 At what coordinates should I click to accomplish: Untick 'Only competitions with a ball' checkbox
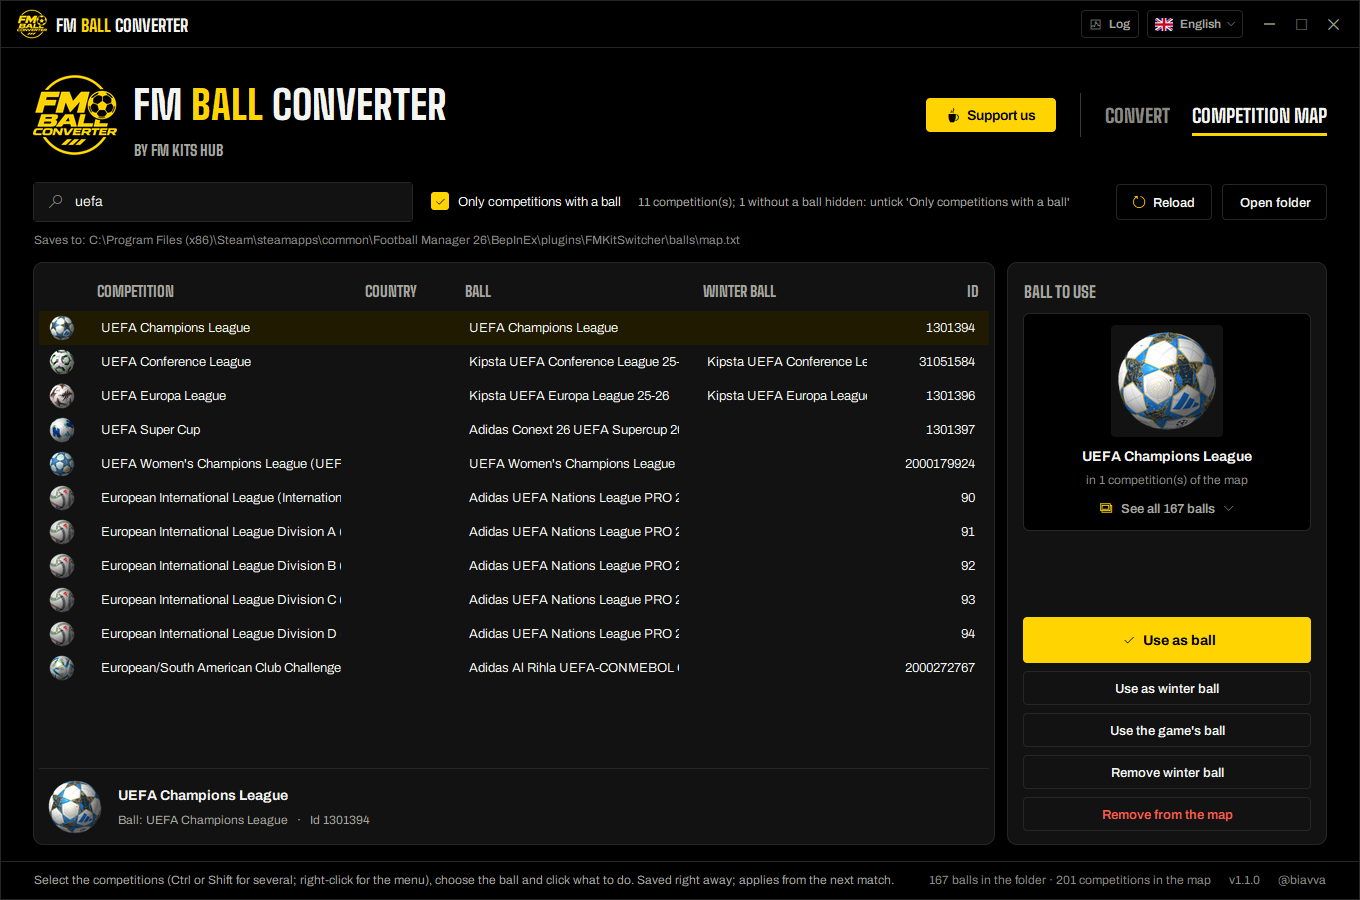(x=440, y=201)
